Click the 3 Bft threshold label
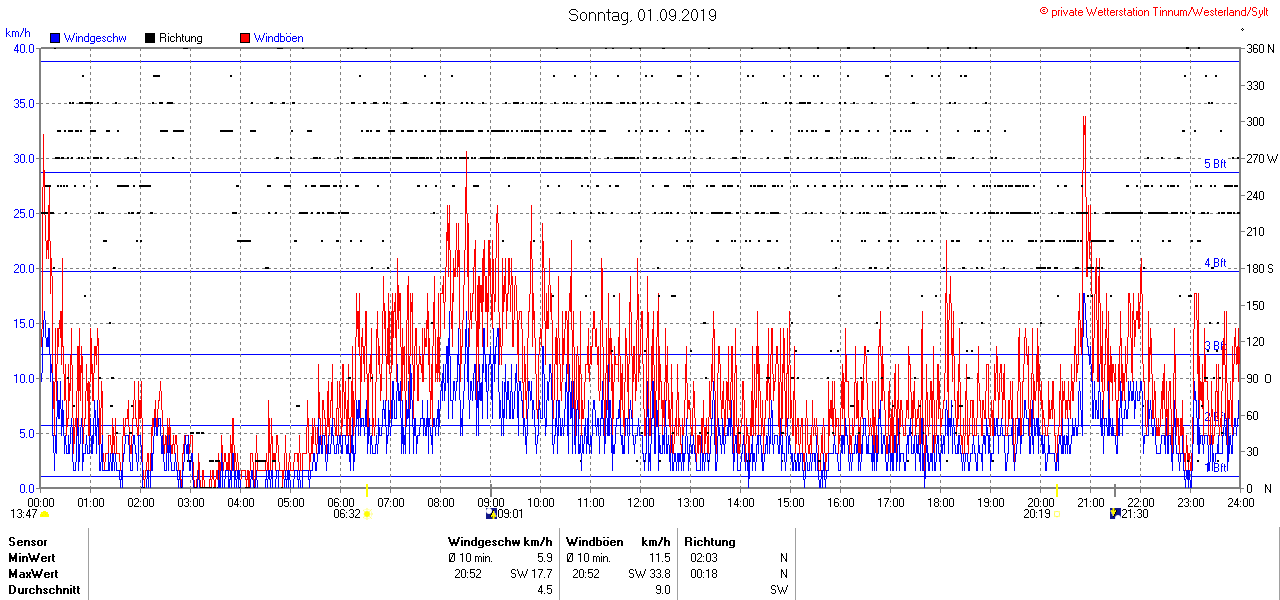Viewport: 1280px width, 600px height. 1215,346
